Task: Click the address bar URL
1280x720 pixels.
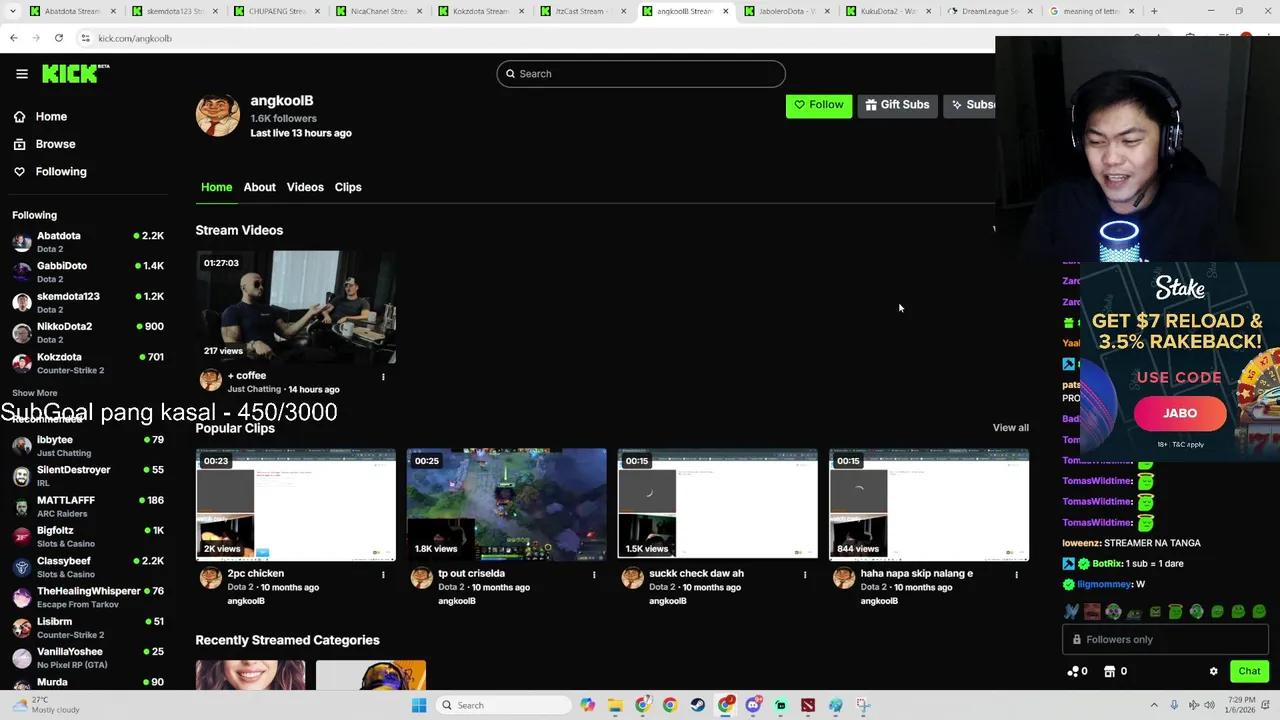Action: [x=135, y=38]
